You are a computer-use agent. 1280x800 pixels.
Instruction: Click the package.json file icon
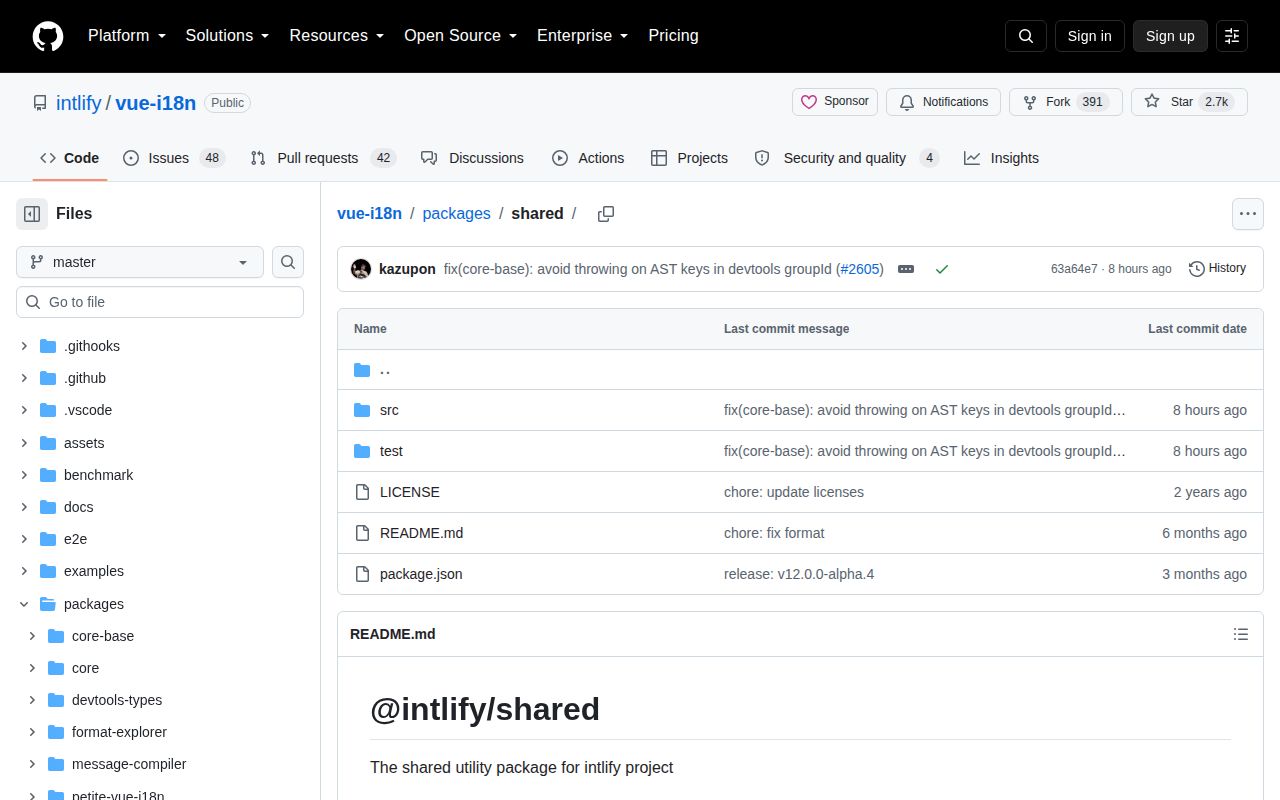pos(362,574)
